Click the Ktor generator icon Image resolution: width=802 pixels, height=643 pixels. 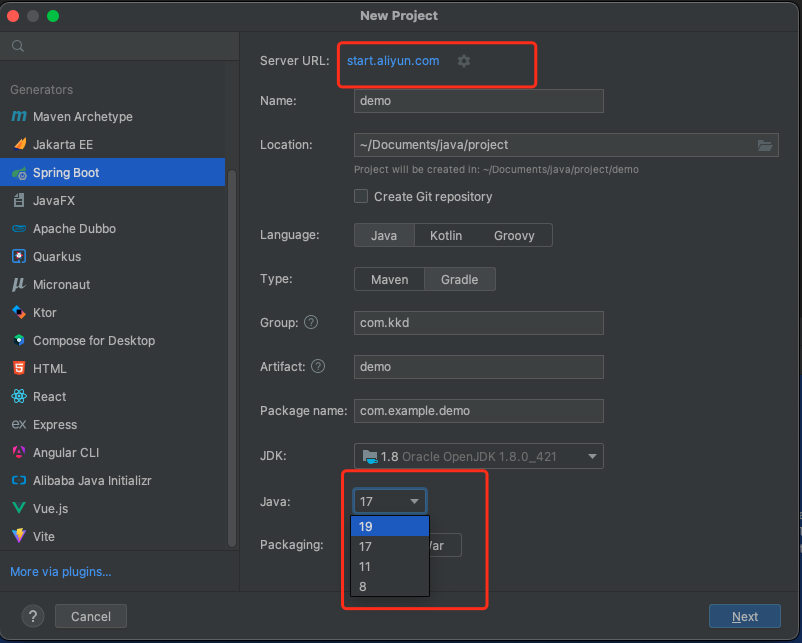(x=19, y=313)
